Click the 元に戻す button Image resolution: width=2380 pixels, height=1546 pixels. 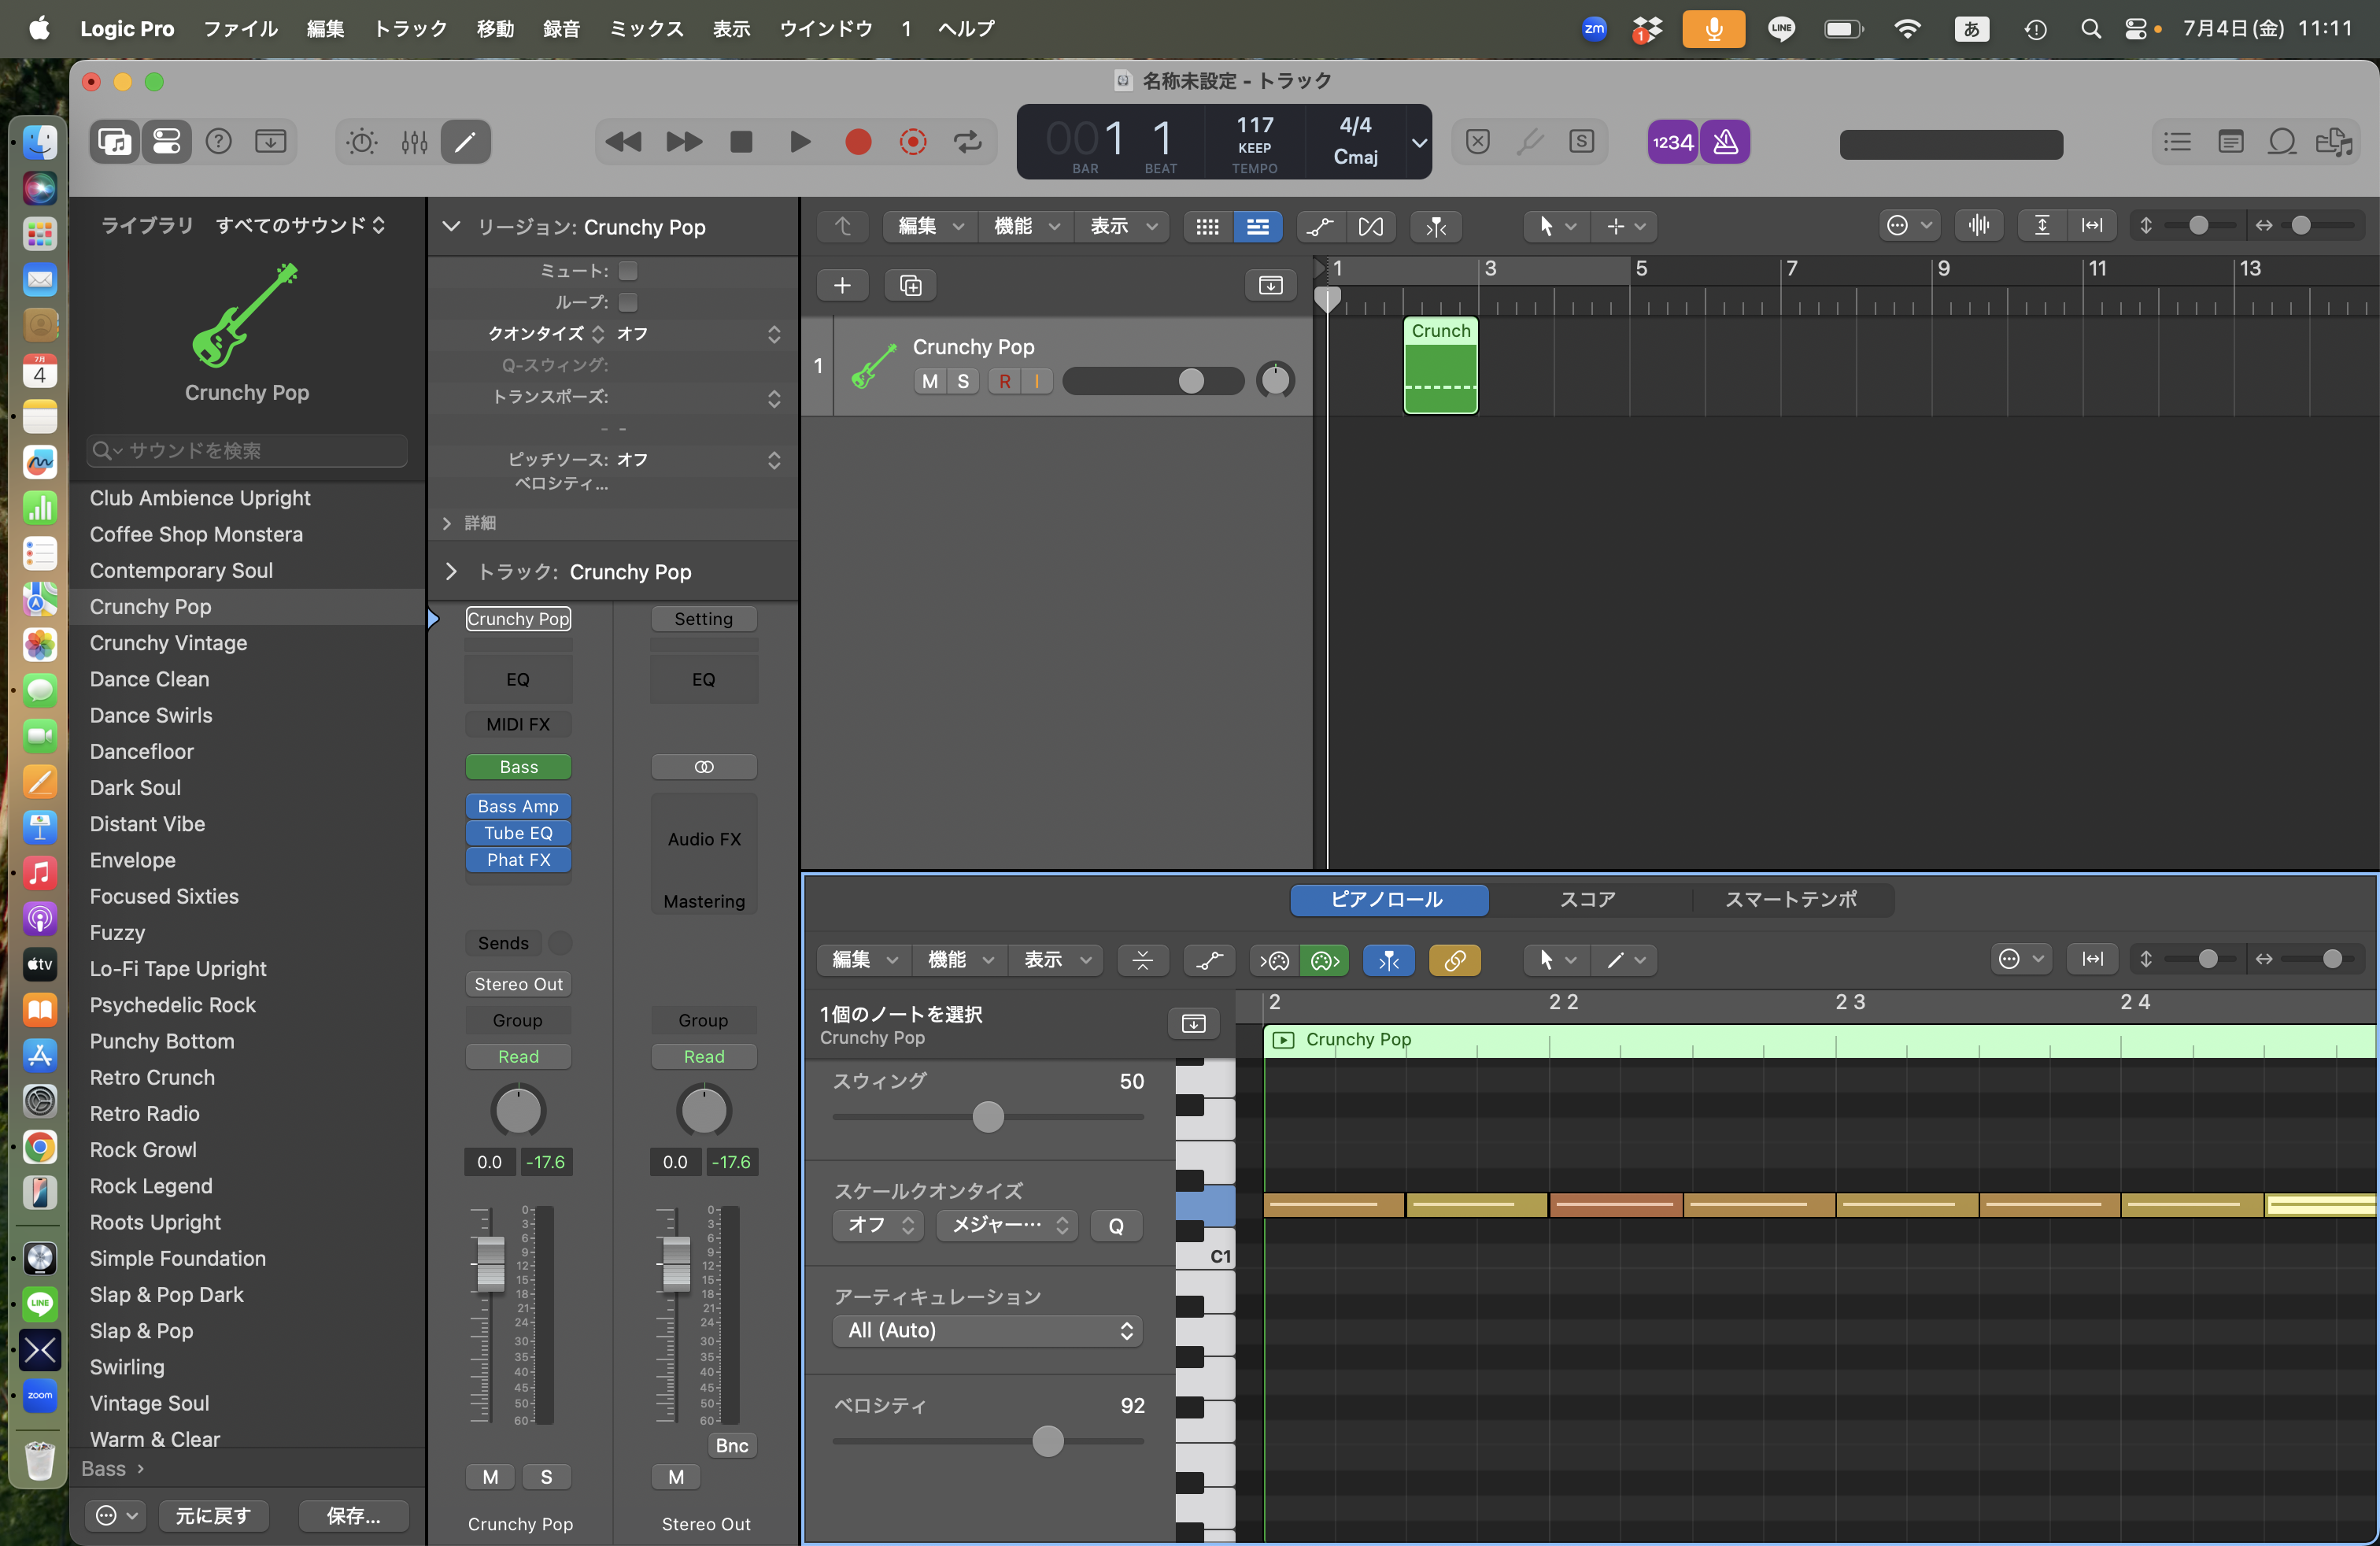click(x=213, y=1516)
